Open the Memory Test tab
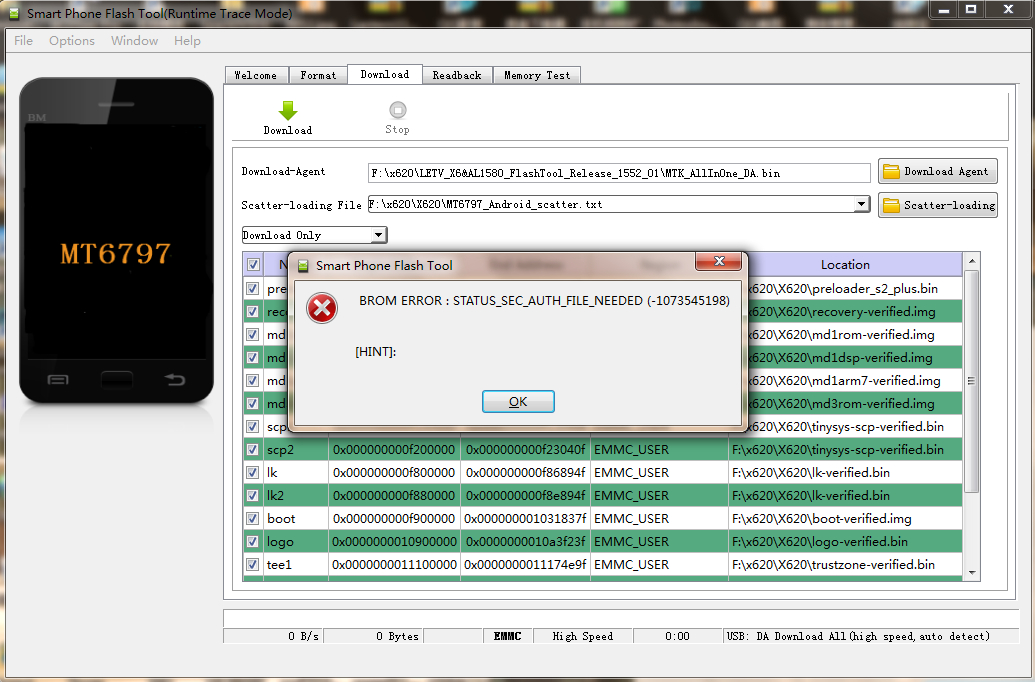Image resolution: width=1035 pixels, height=682 pixels. [x=537, y=75]
